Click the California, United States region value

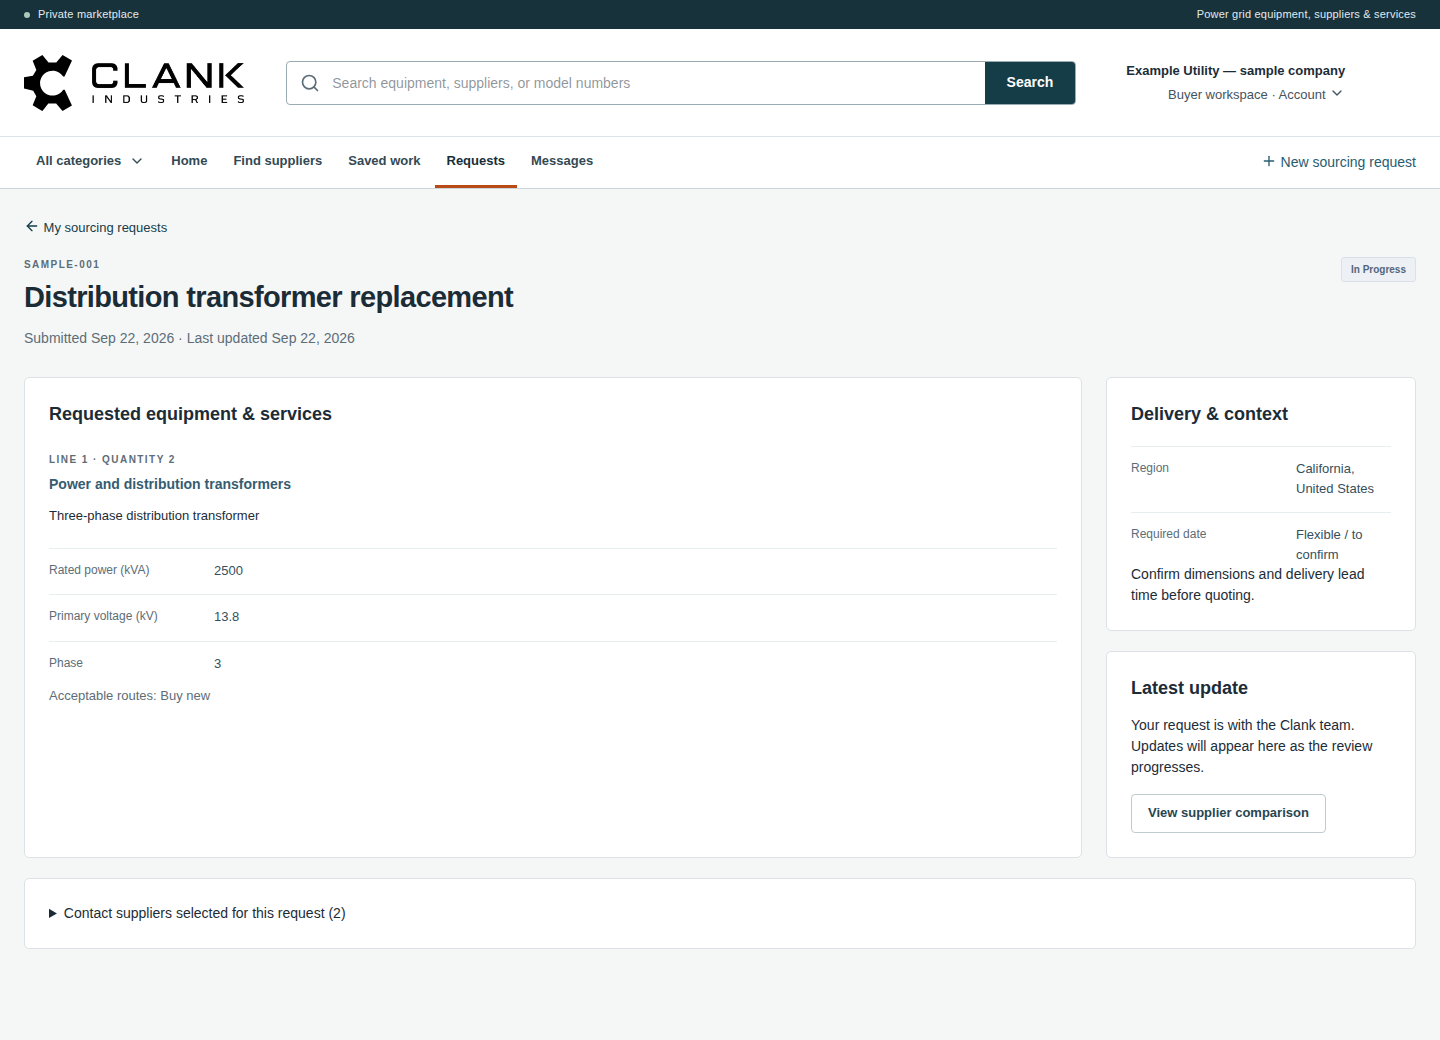click(x=1335, y=479)
